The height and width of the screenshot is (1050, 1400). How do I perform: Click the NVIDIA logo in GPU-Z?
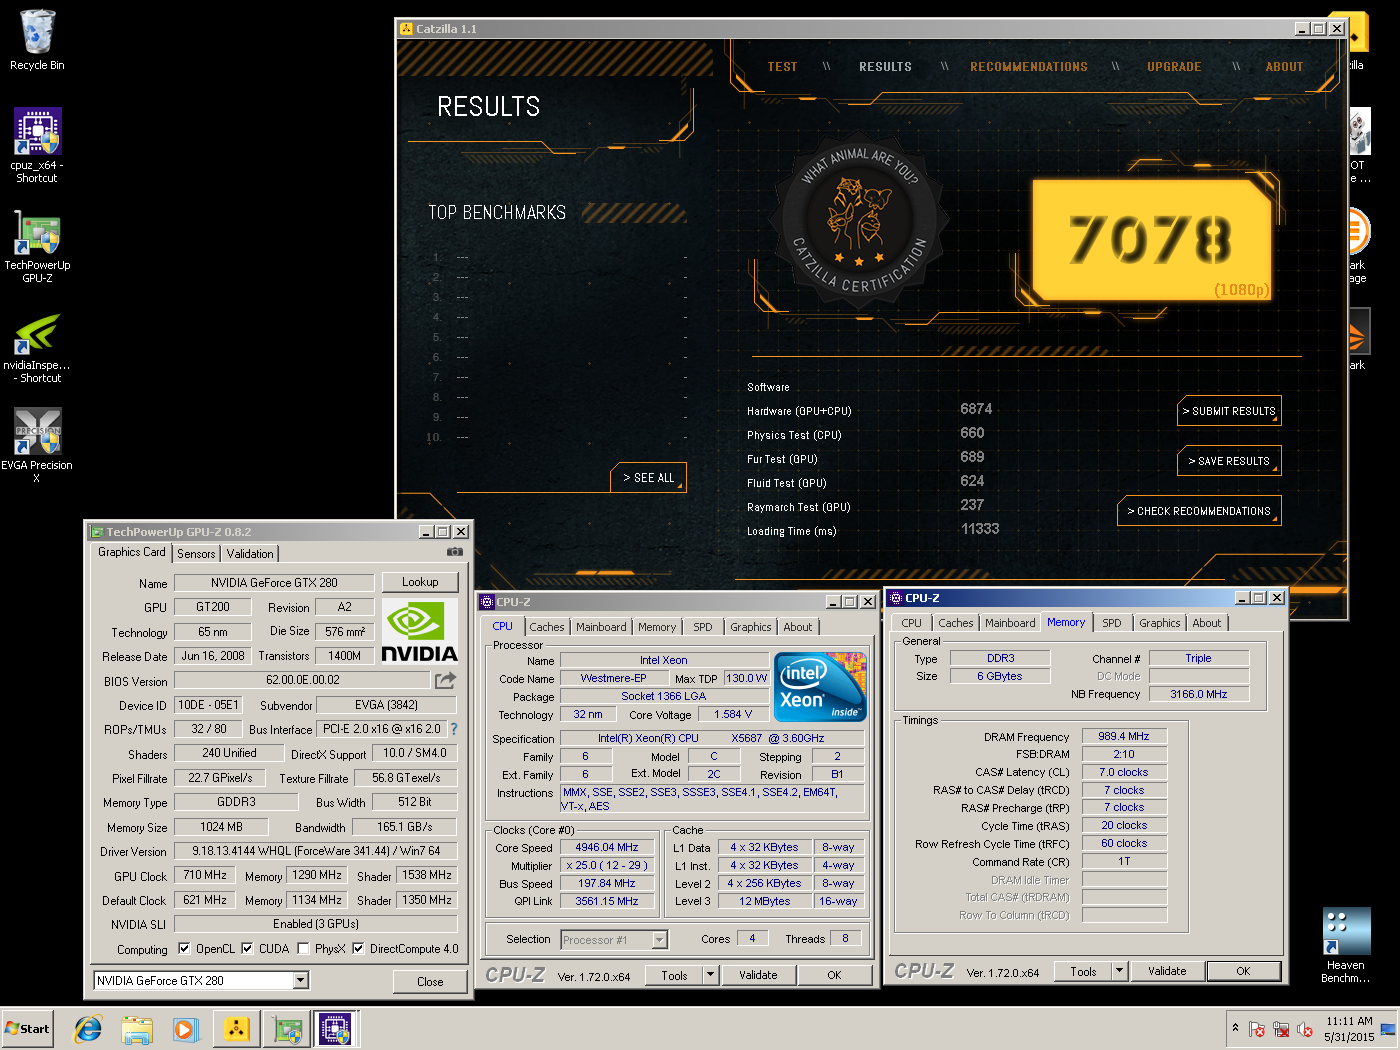[x=420, y=631]
